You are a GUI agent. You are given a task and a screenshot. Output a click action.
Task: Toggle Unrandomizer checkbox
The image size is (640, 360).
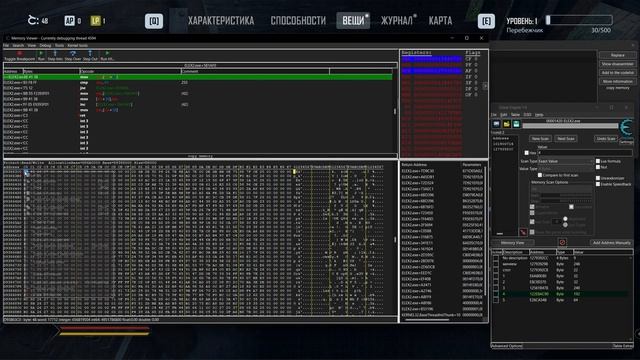tap(598, 178)
